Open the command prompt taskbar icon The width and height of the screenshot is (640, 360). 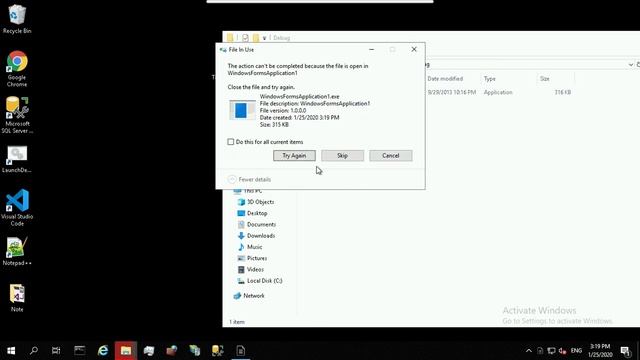[x=80, y=351]
